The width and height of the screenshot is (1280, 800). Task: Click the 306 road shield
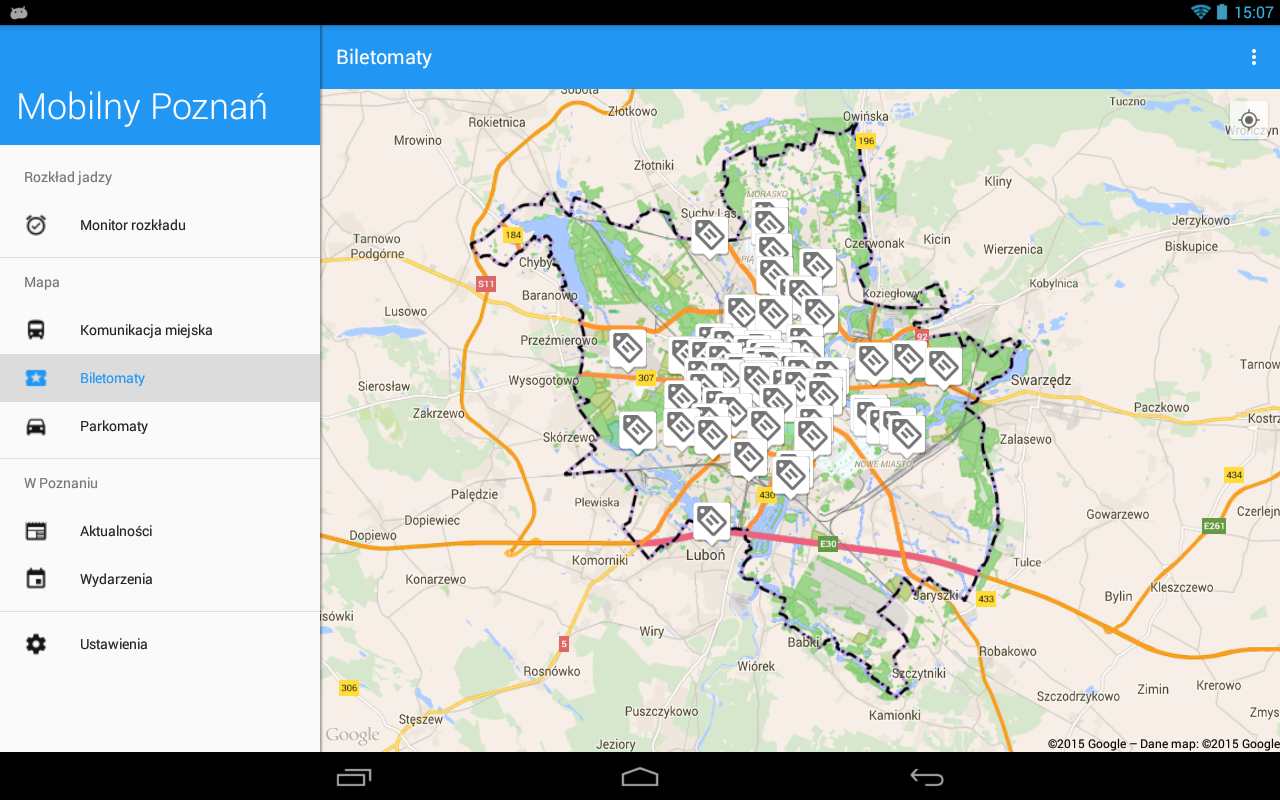349,688
